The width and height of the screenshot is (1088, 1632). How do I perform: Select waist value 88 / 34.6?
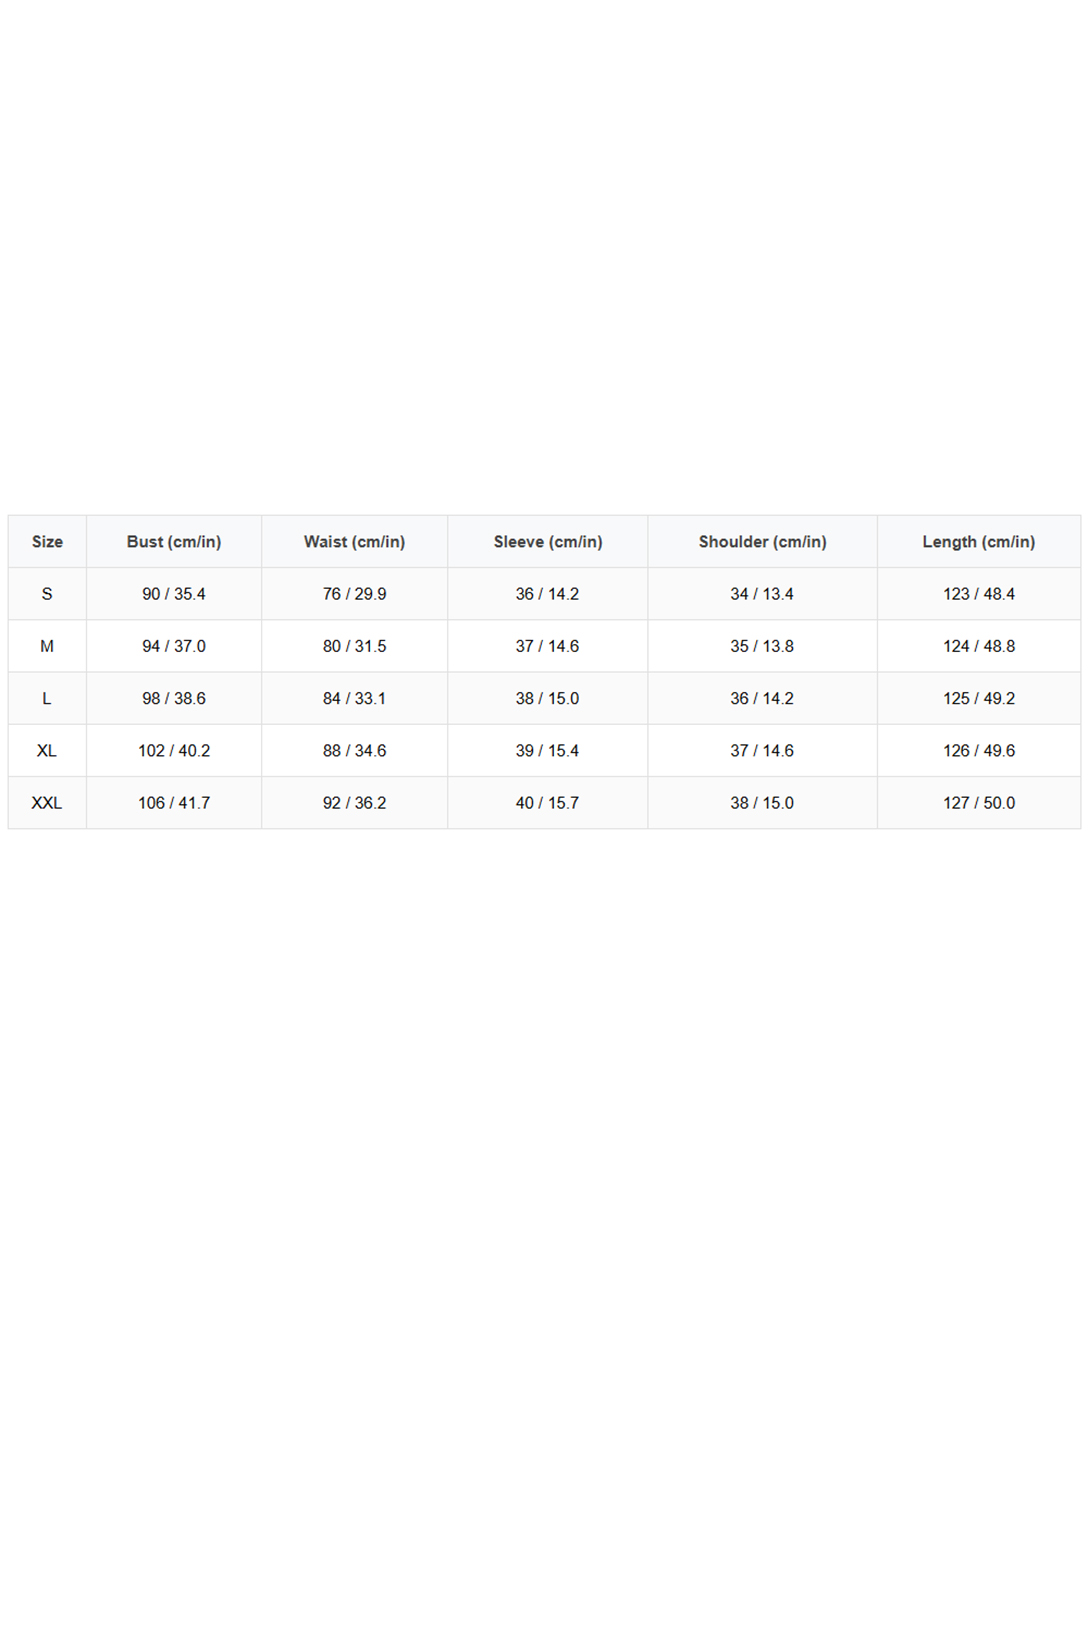point(354,750)
